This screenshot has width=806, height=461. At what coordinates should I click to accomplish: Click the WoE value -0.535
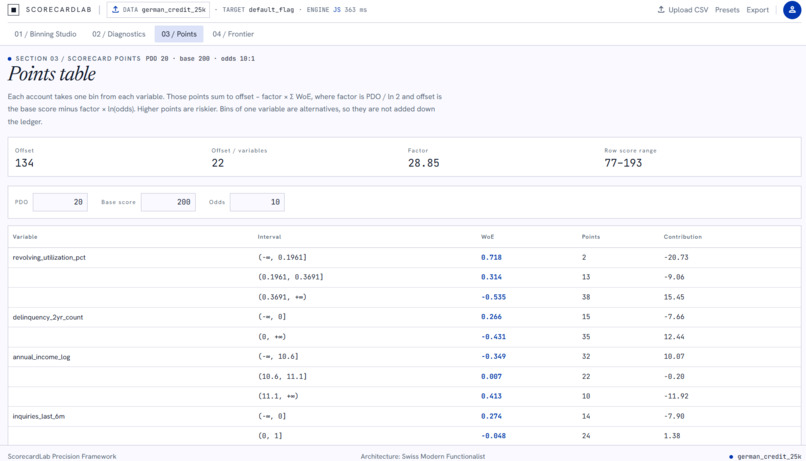[x=493, y=297]
